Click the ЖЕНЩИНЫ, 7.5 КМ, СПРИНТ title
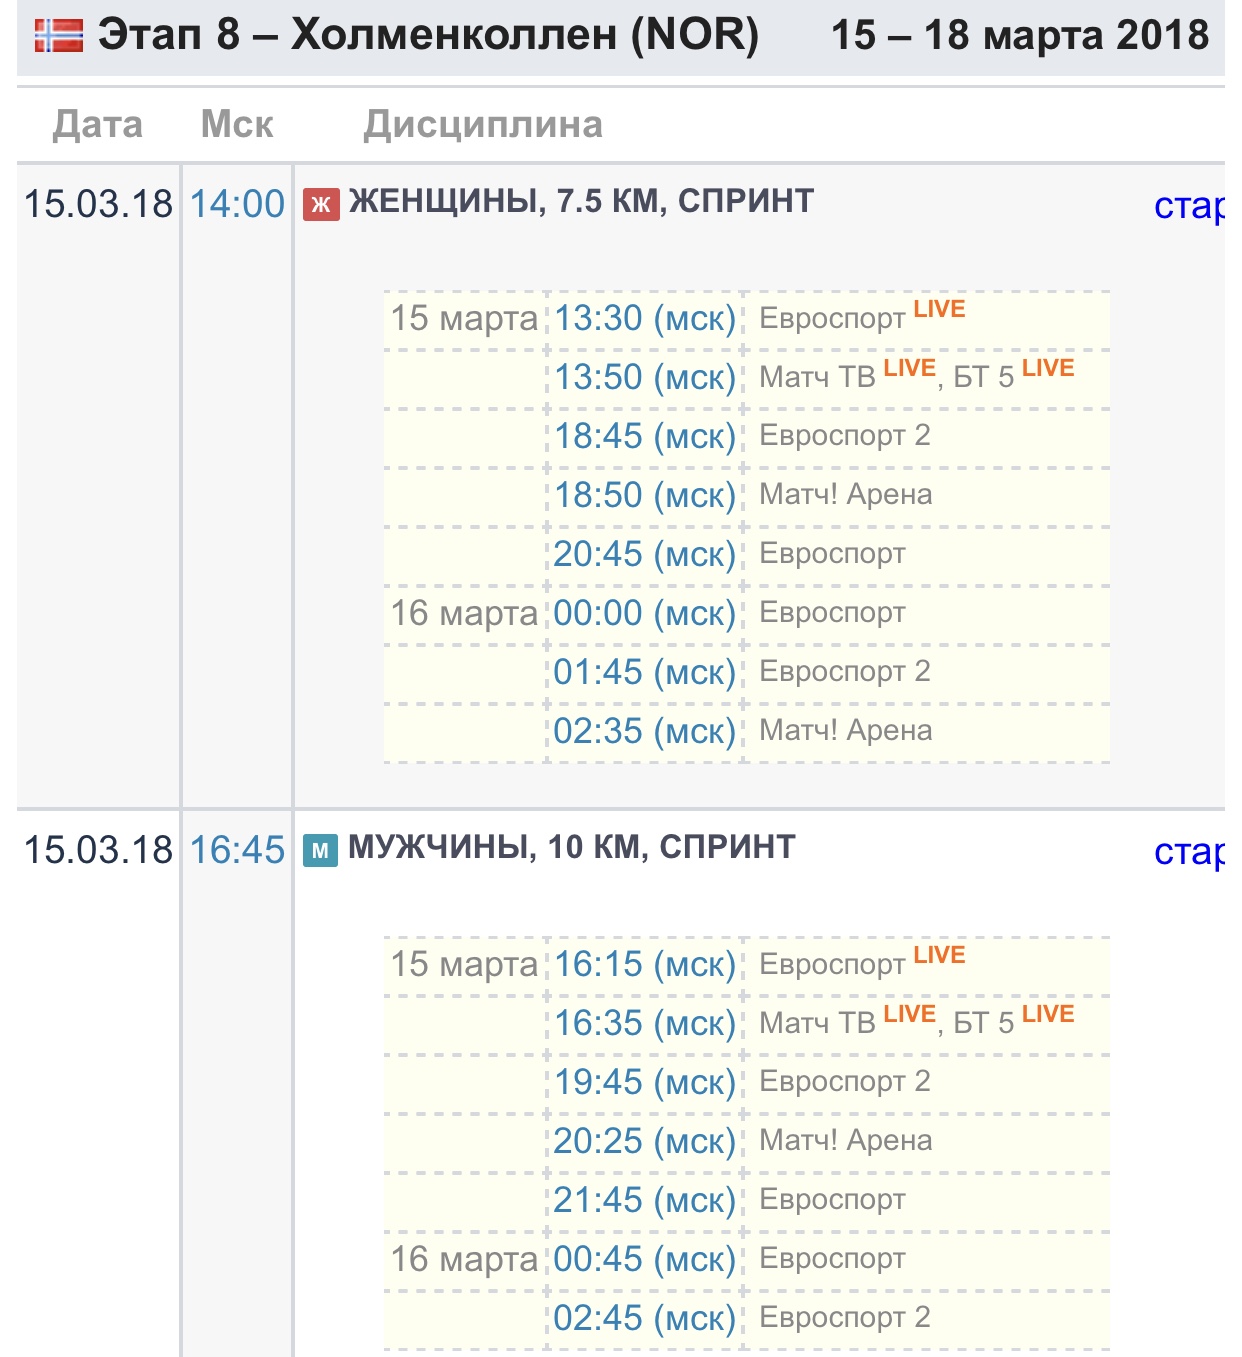The image size is (1242, 1357). pos(581,201)
